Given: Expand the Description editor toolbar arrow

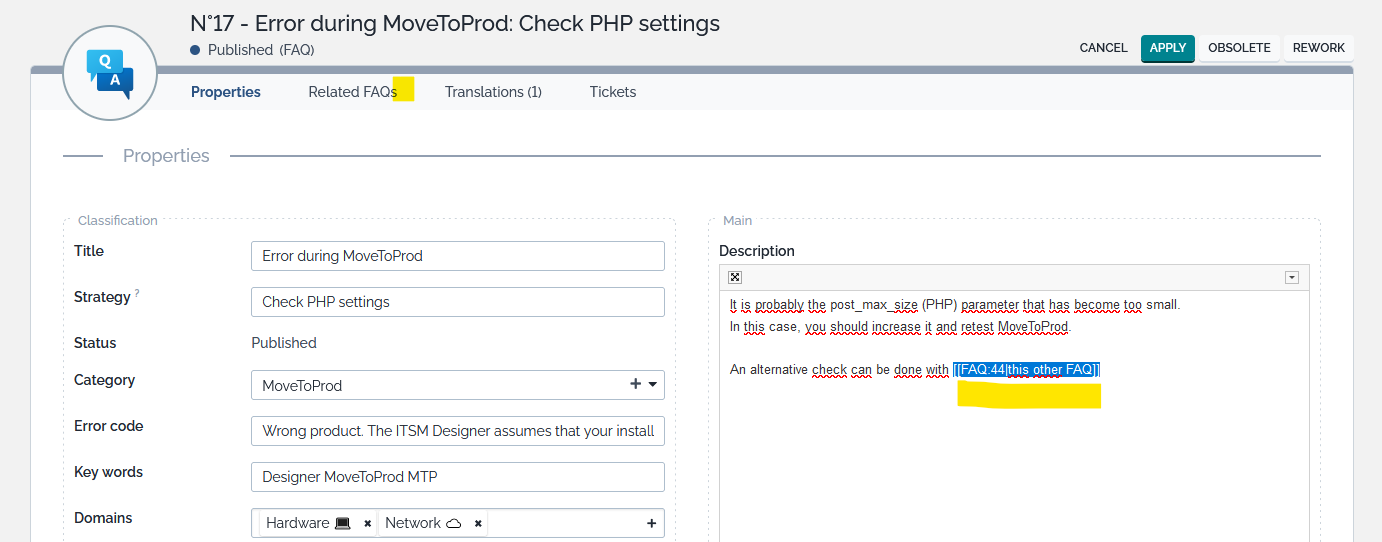Looking at the screenshot, I should (x=1291, y=278).
